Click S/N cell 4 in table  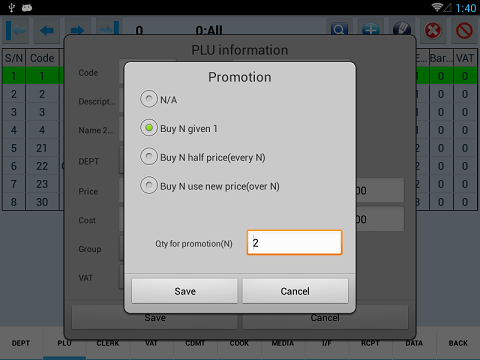click(14, 130)
